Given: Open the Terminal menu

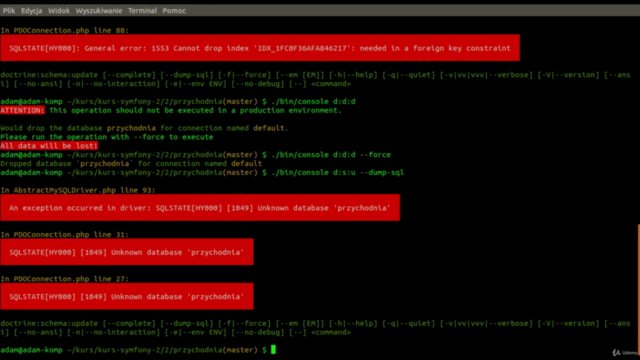Looking at the screenshot, I should coord(142,11).
